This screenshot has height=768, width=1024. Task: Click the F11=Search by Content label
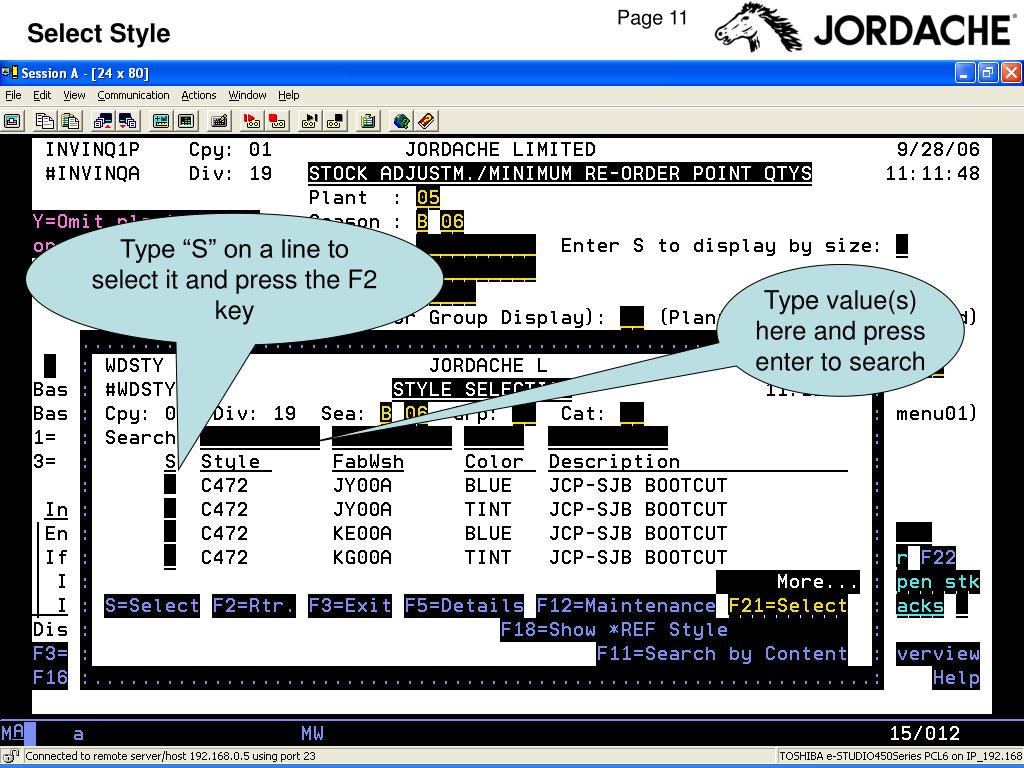pyautogui.click(x=722, y=654)
